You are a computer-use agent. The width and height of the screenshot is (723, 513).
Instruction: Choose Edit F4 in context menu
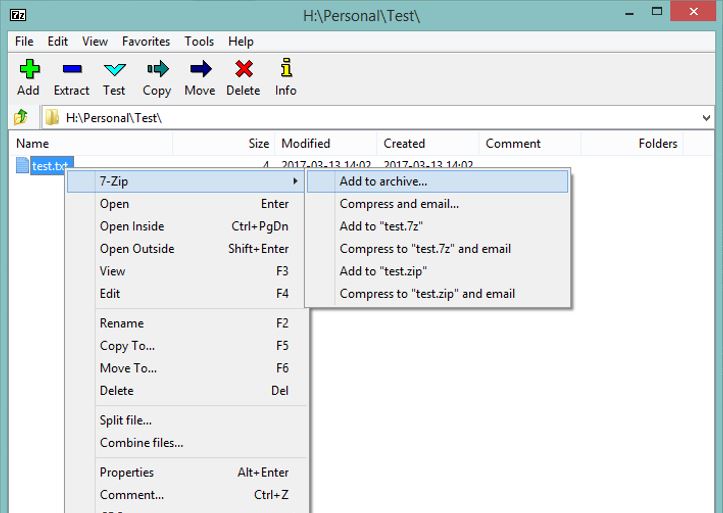(x=185, y=294)
